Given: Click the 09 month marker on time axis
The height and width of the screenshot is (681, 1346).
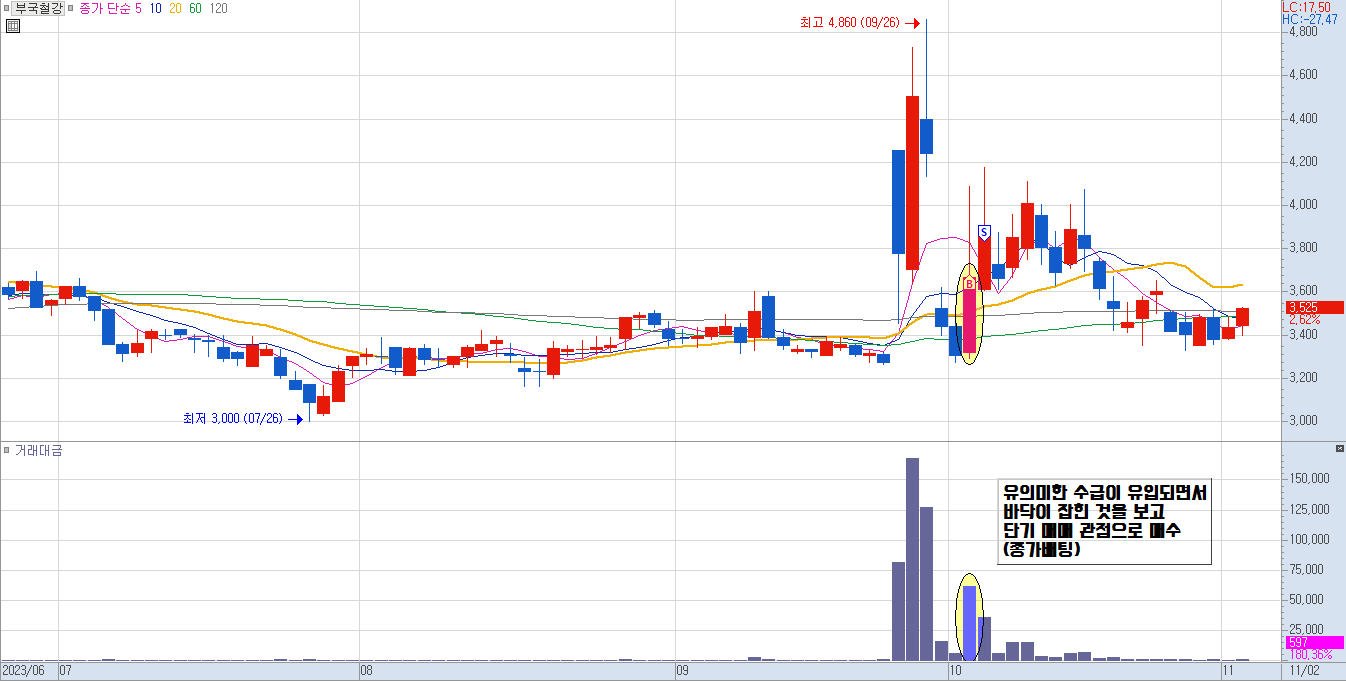Looking at the screenshot, I should click(x=684, y=669).
